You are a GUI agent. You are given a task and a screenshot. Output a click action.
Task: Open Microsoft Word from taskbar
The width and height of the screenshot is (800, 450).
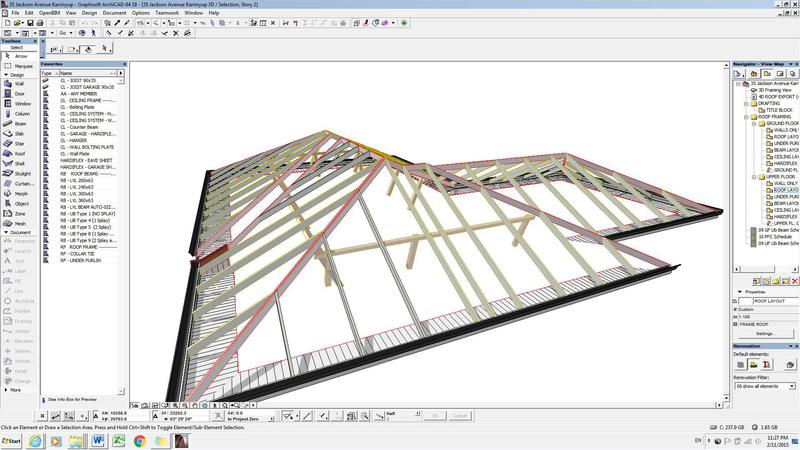coord(98,441)
